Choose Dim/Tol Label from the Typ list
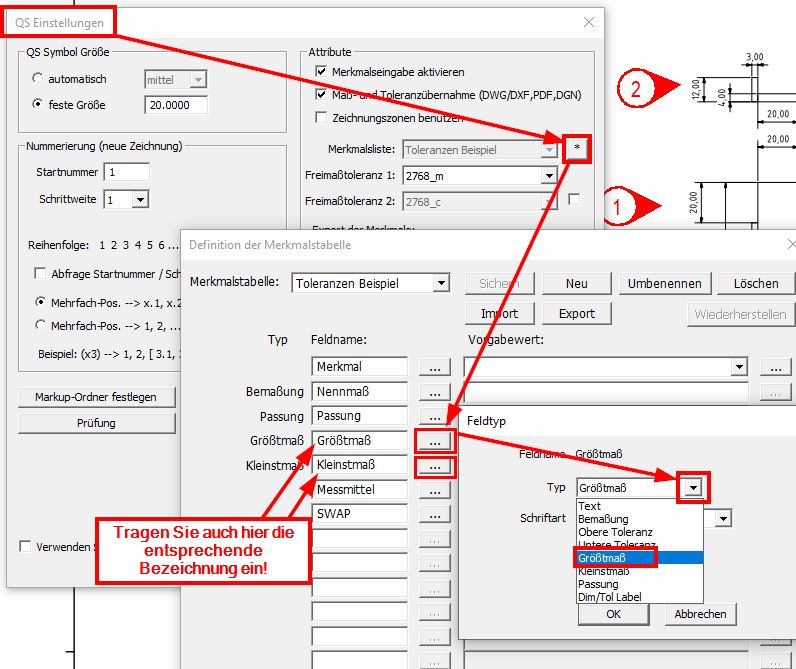The height and width of the screenshot is (669, 796). (x=640, y=597)
